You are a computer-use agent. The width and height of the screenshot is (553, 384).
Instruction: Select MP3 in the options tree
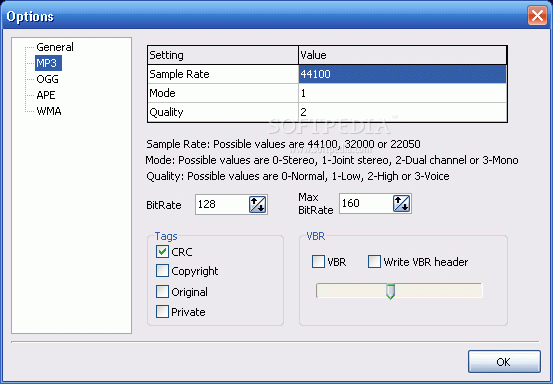48,63
